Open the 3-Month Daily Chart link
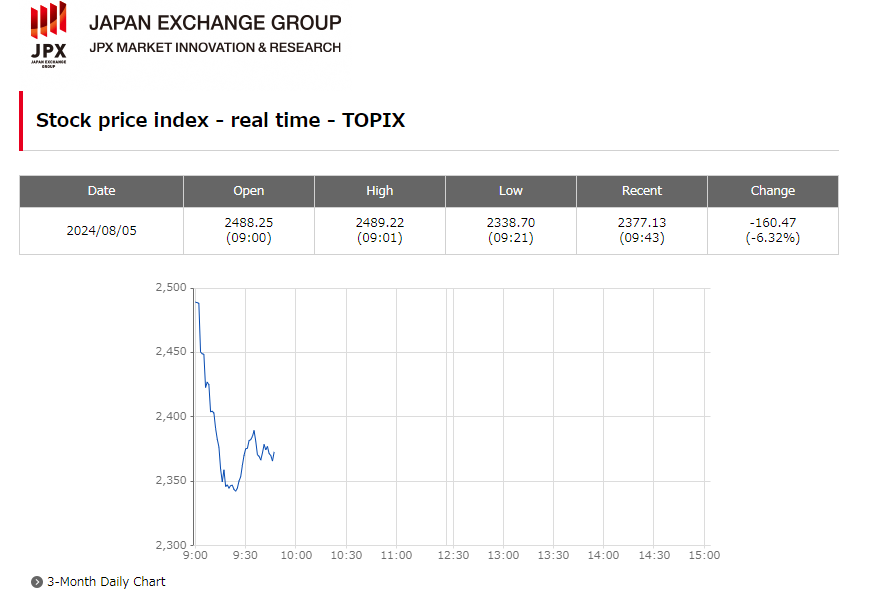Screen dimensions: 869x597 106,582
